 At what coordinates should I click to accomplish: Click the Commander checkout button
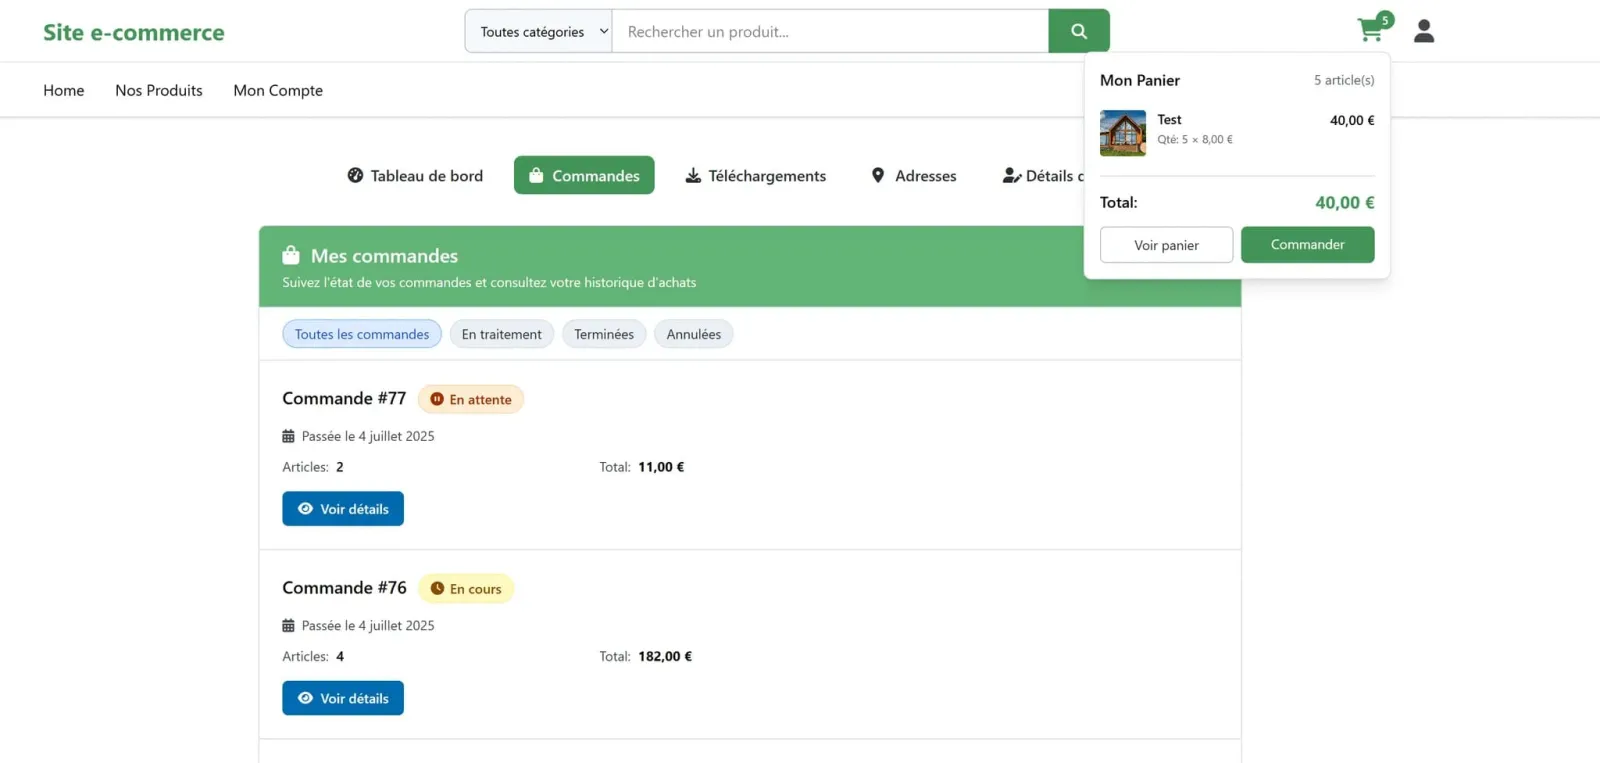pyautogui.click(x=1308, y=245)
